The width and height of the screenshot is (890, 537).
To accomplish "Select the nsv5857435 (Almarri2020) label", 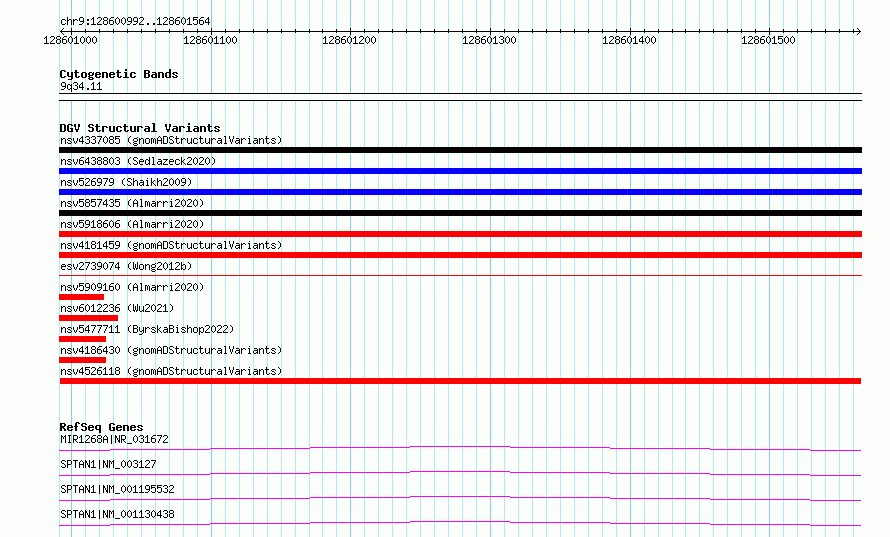I will point(132,203).
